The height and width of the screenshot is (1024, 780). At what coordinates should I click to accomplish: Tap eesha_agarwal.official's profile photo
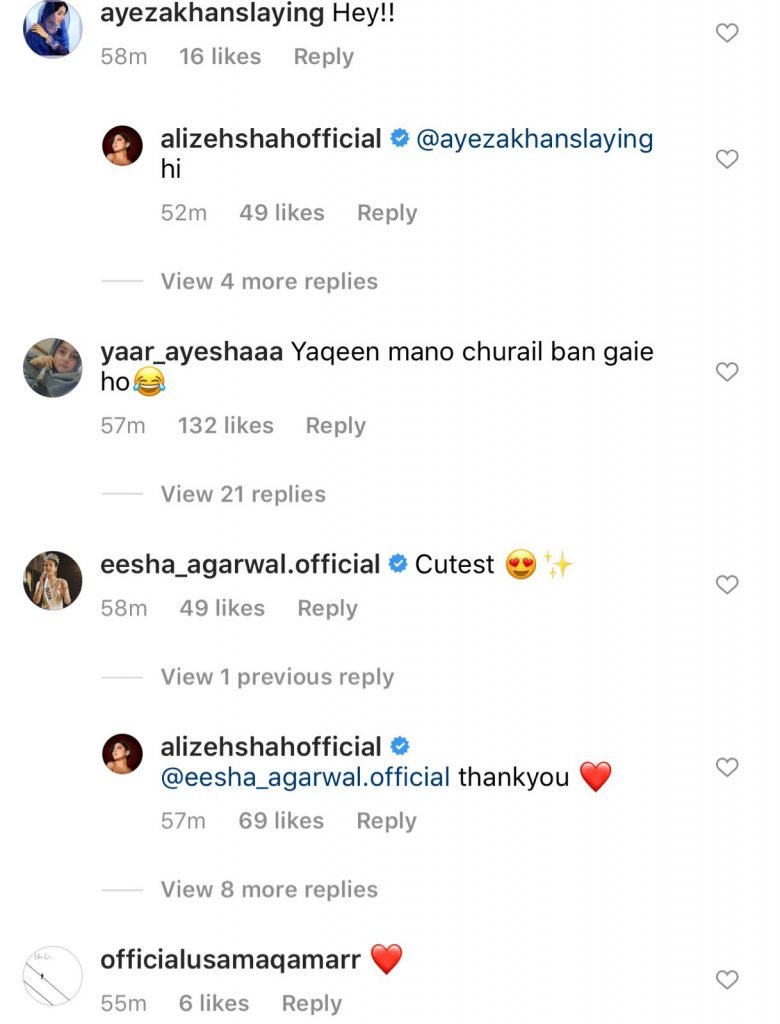52,580
